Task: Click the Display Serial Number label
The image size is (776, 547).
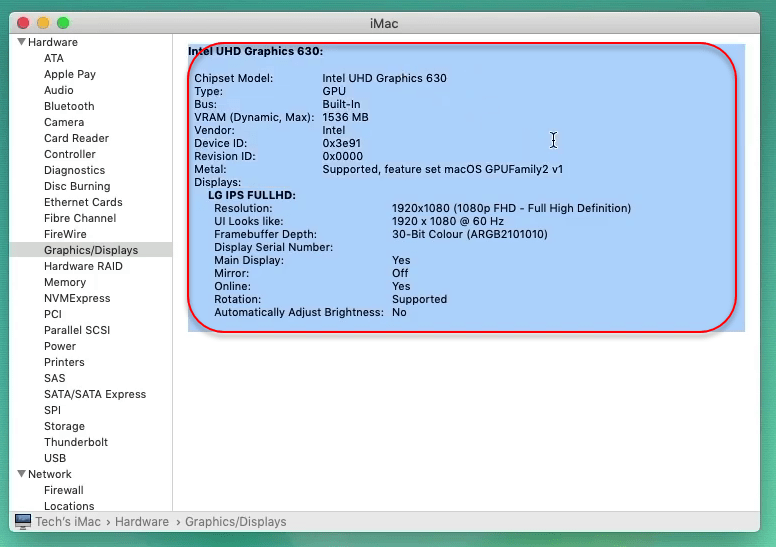Action: pyautogui.click(x=273, y=248)
